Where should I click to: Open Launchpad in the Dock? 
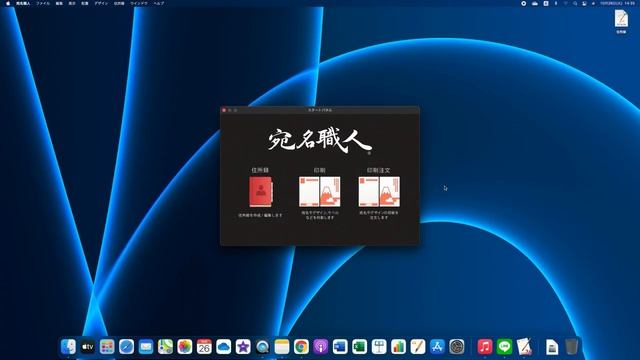pos(107,347)
